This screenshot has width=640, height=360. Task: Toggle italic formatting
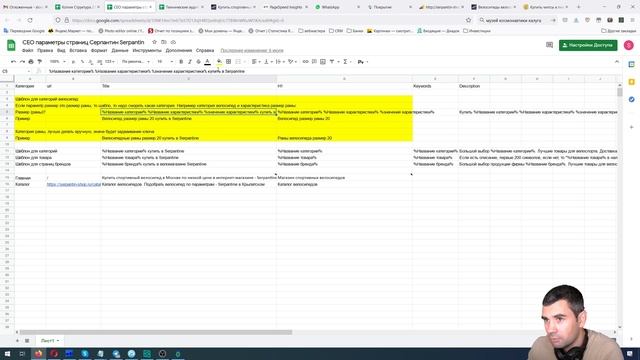(189, 62)
